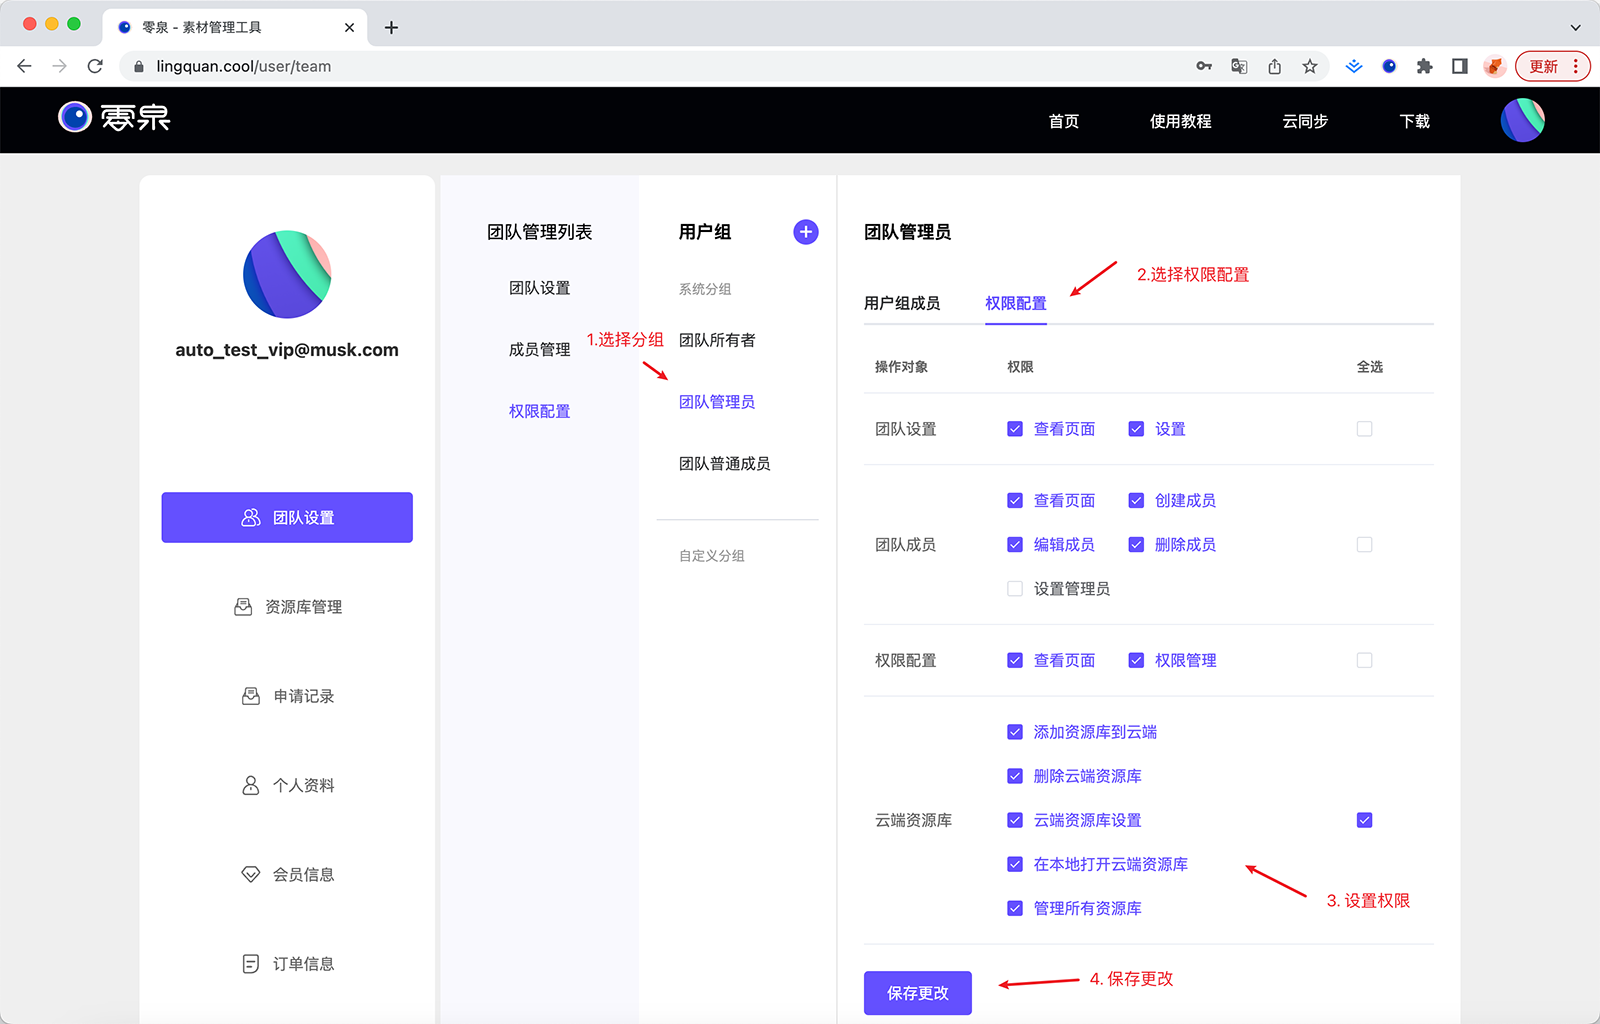Click the 保存更改 button
Screen dimensions: 1600x1024
(x=917, y=993)
